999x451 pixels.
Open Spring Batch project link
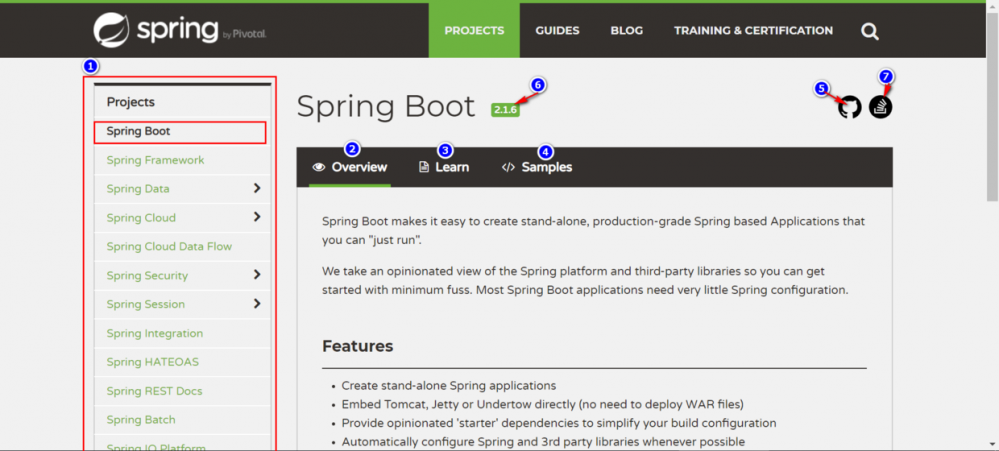[141, 420]
